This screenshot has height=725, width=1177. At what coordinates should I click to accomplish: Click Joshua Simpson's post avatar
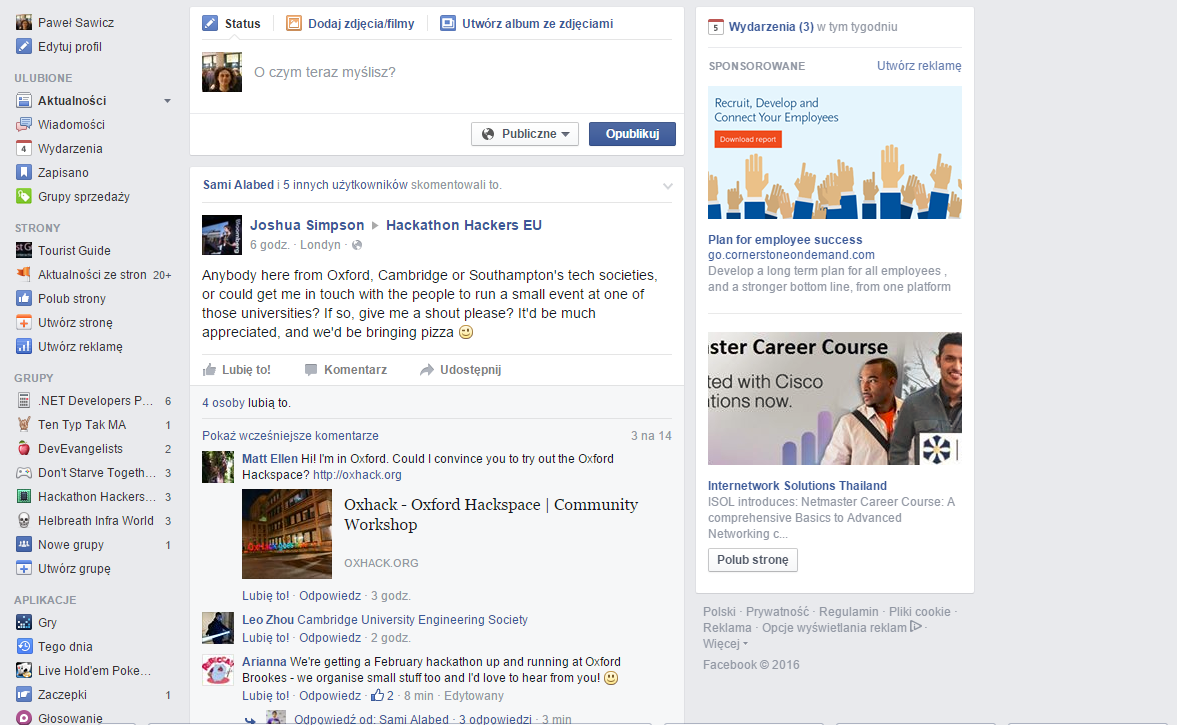(x=221, y=236)
